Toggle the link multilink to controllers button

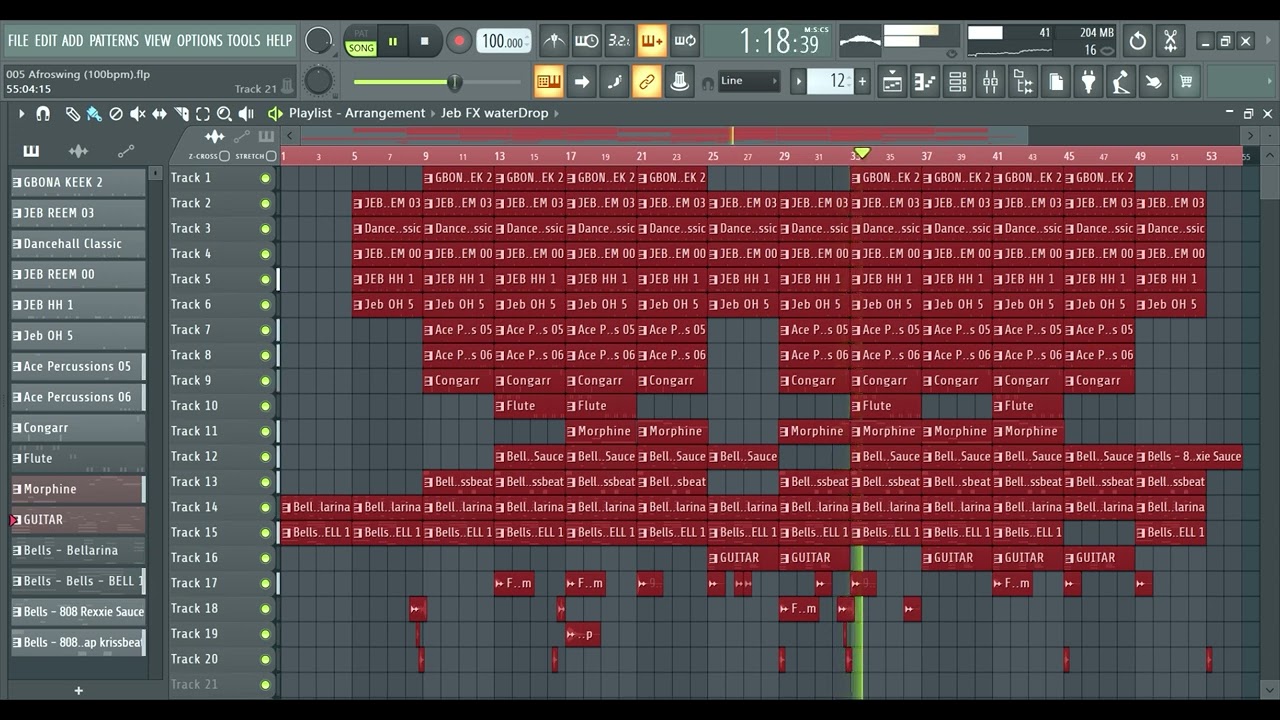(647, 81)
